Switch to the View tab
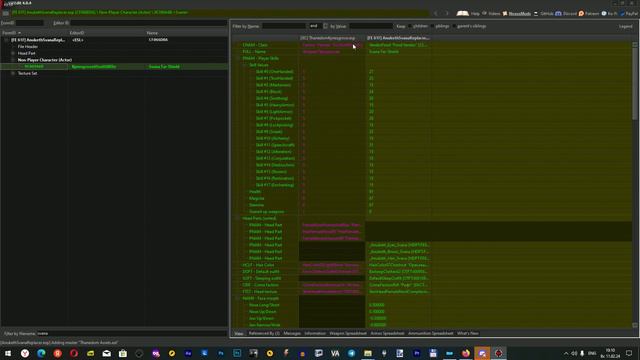 click(239, 333)
